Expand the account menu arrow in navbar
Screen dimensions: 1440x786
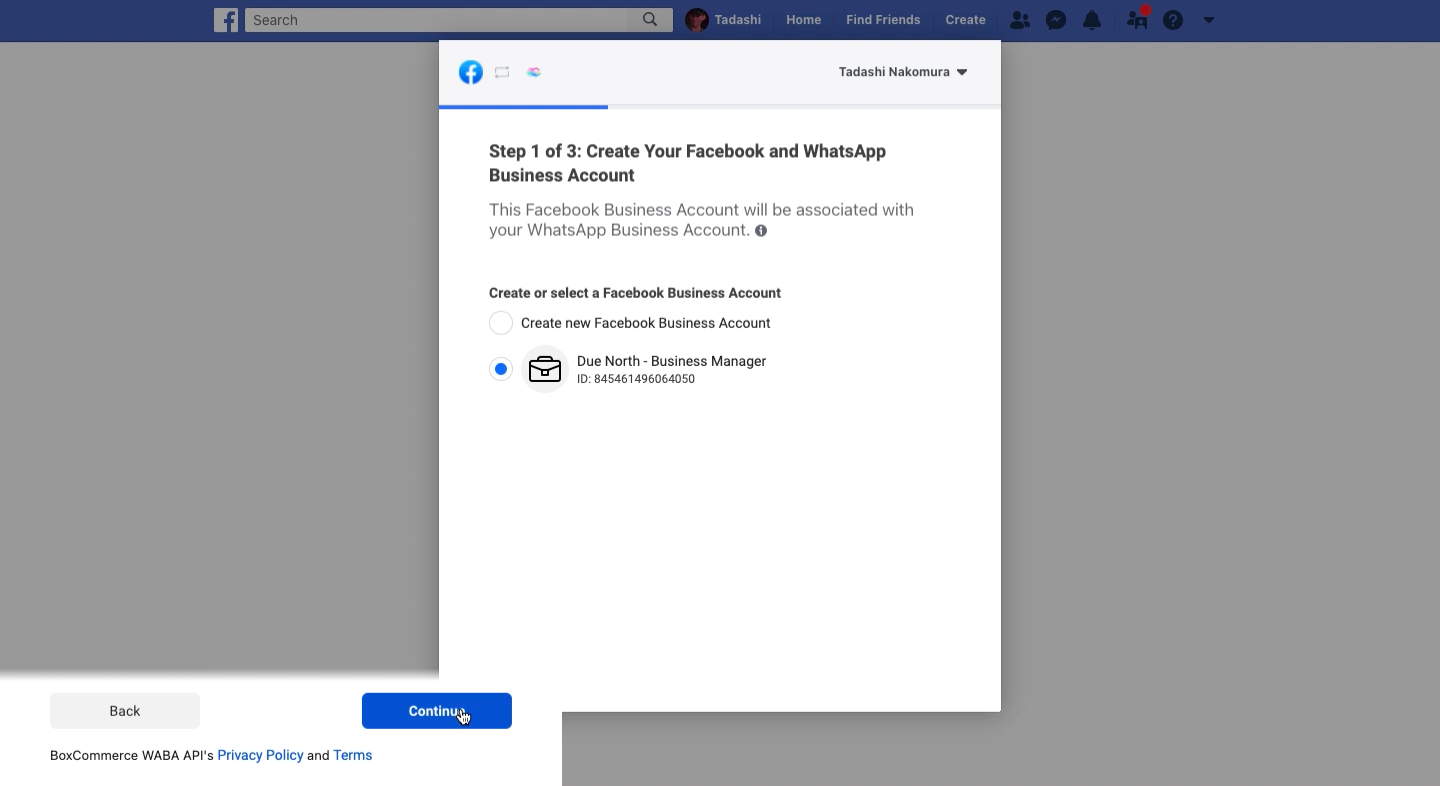(x=1209, y=20)
